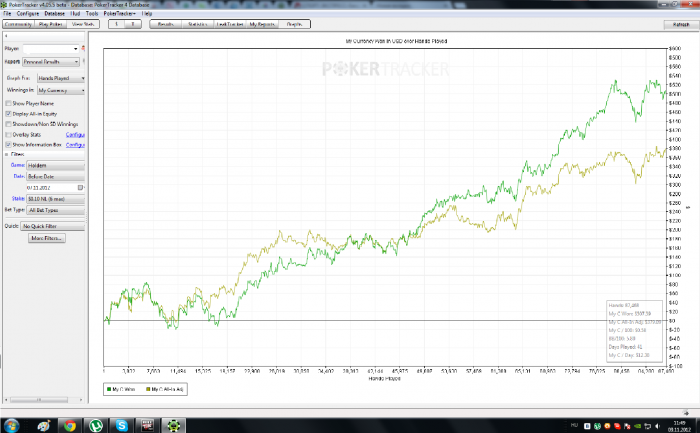Toggle Show Player Name checkbox

(x=8, y=103)
